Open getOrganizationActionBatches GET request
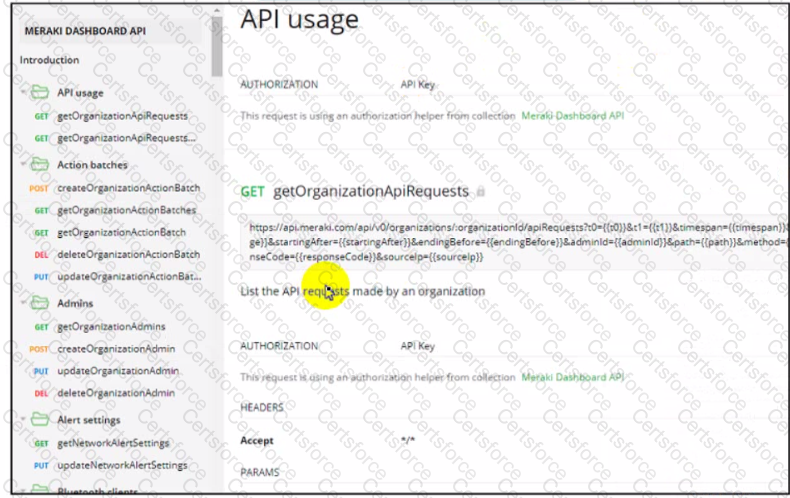This screenshot has height=498, width=790. click(x=126, y=210)
